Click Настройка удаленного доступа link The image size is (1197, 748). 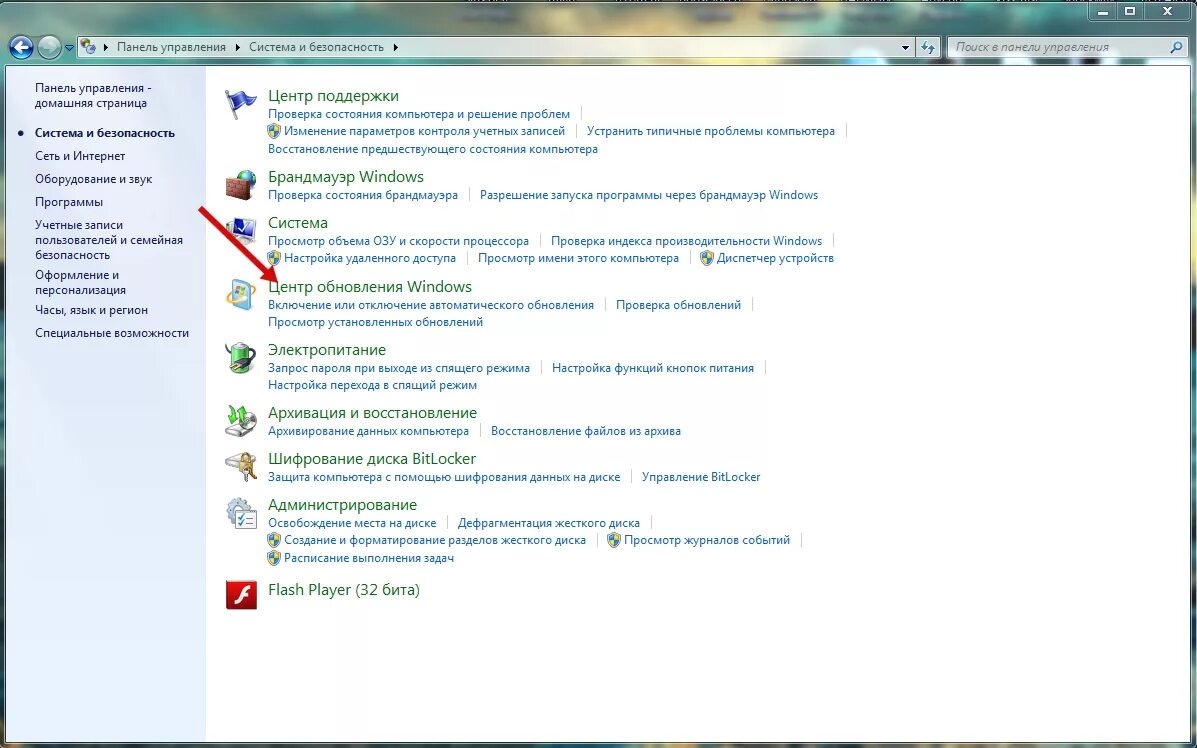(x=369, y=258)
